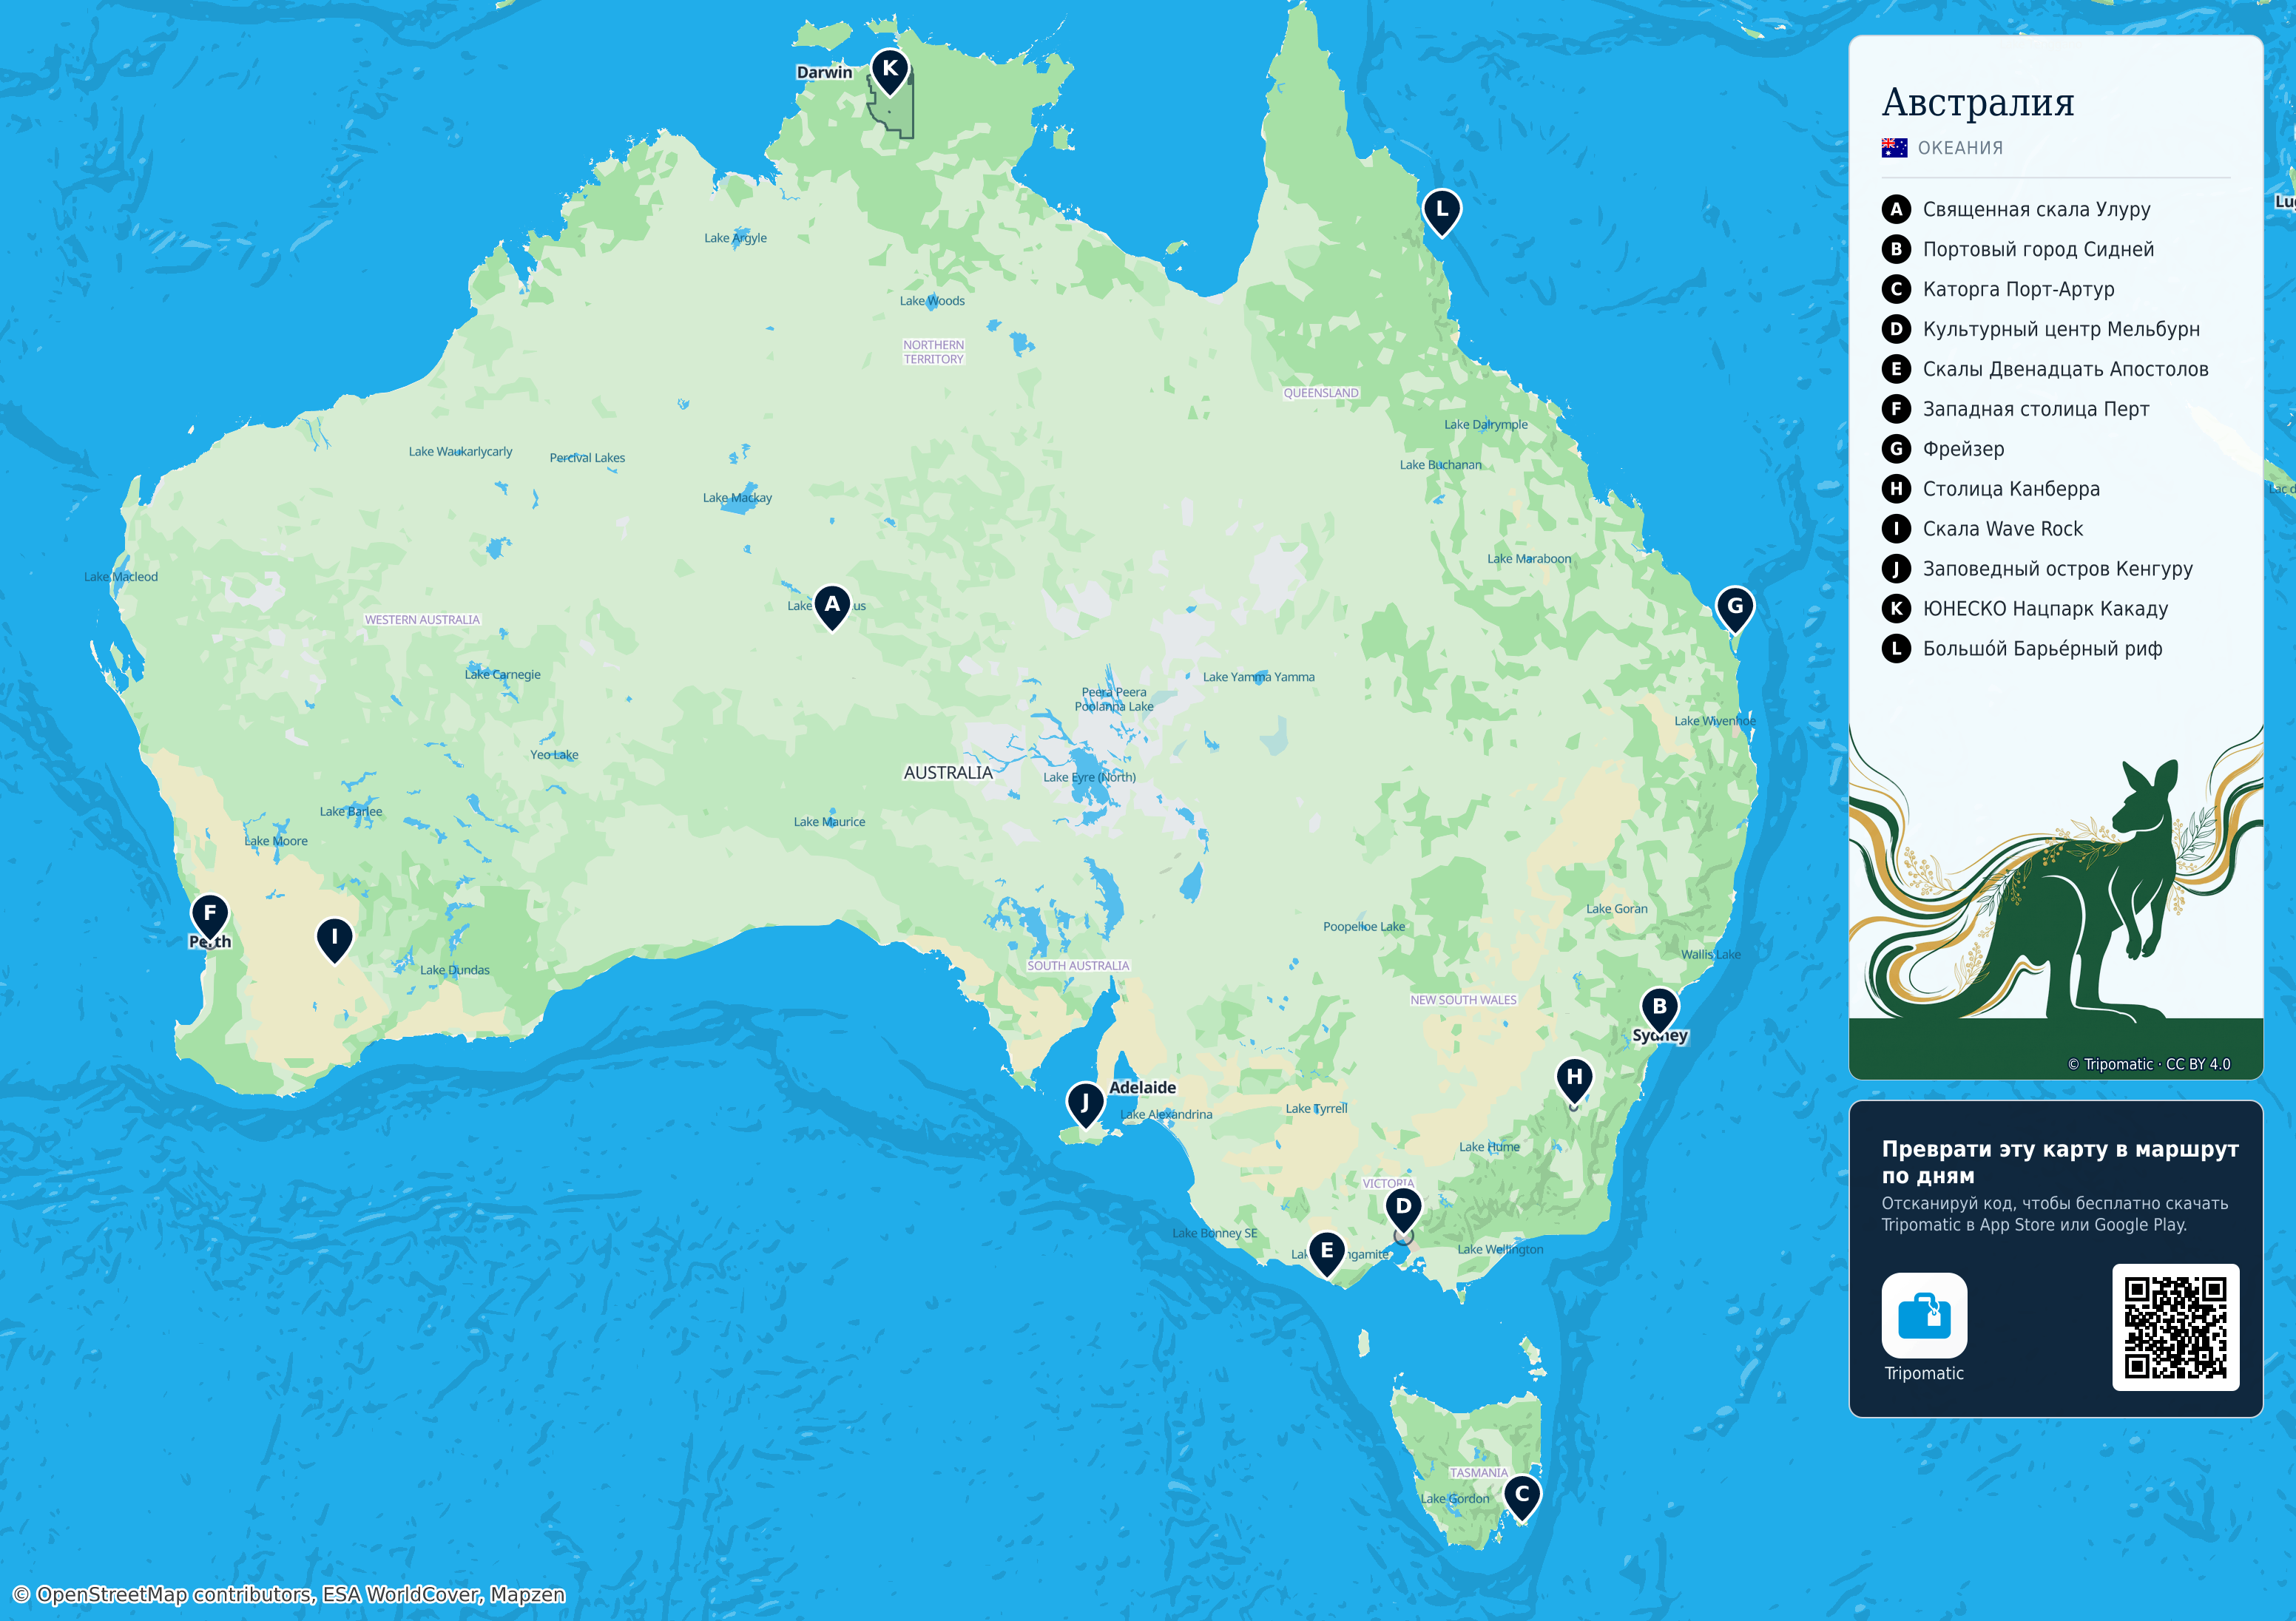Select map pin H near Canberra
This screenshot has width=2296, height=1621.
tap(1575, 1080)
